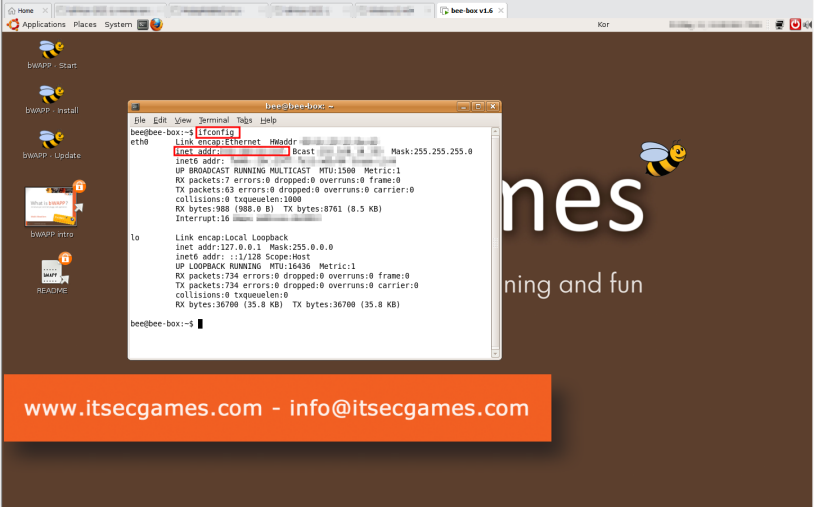Click the red power shutdown icon
This screenshot has height=507, width=814.
coord(795,24)
